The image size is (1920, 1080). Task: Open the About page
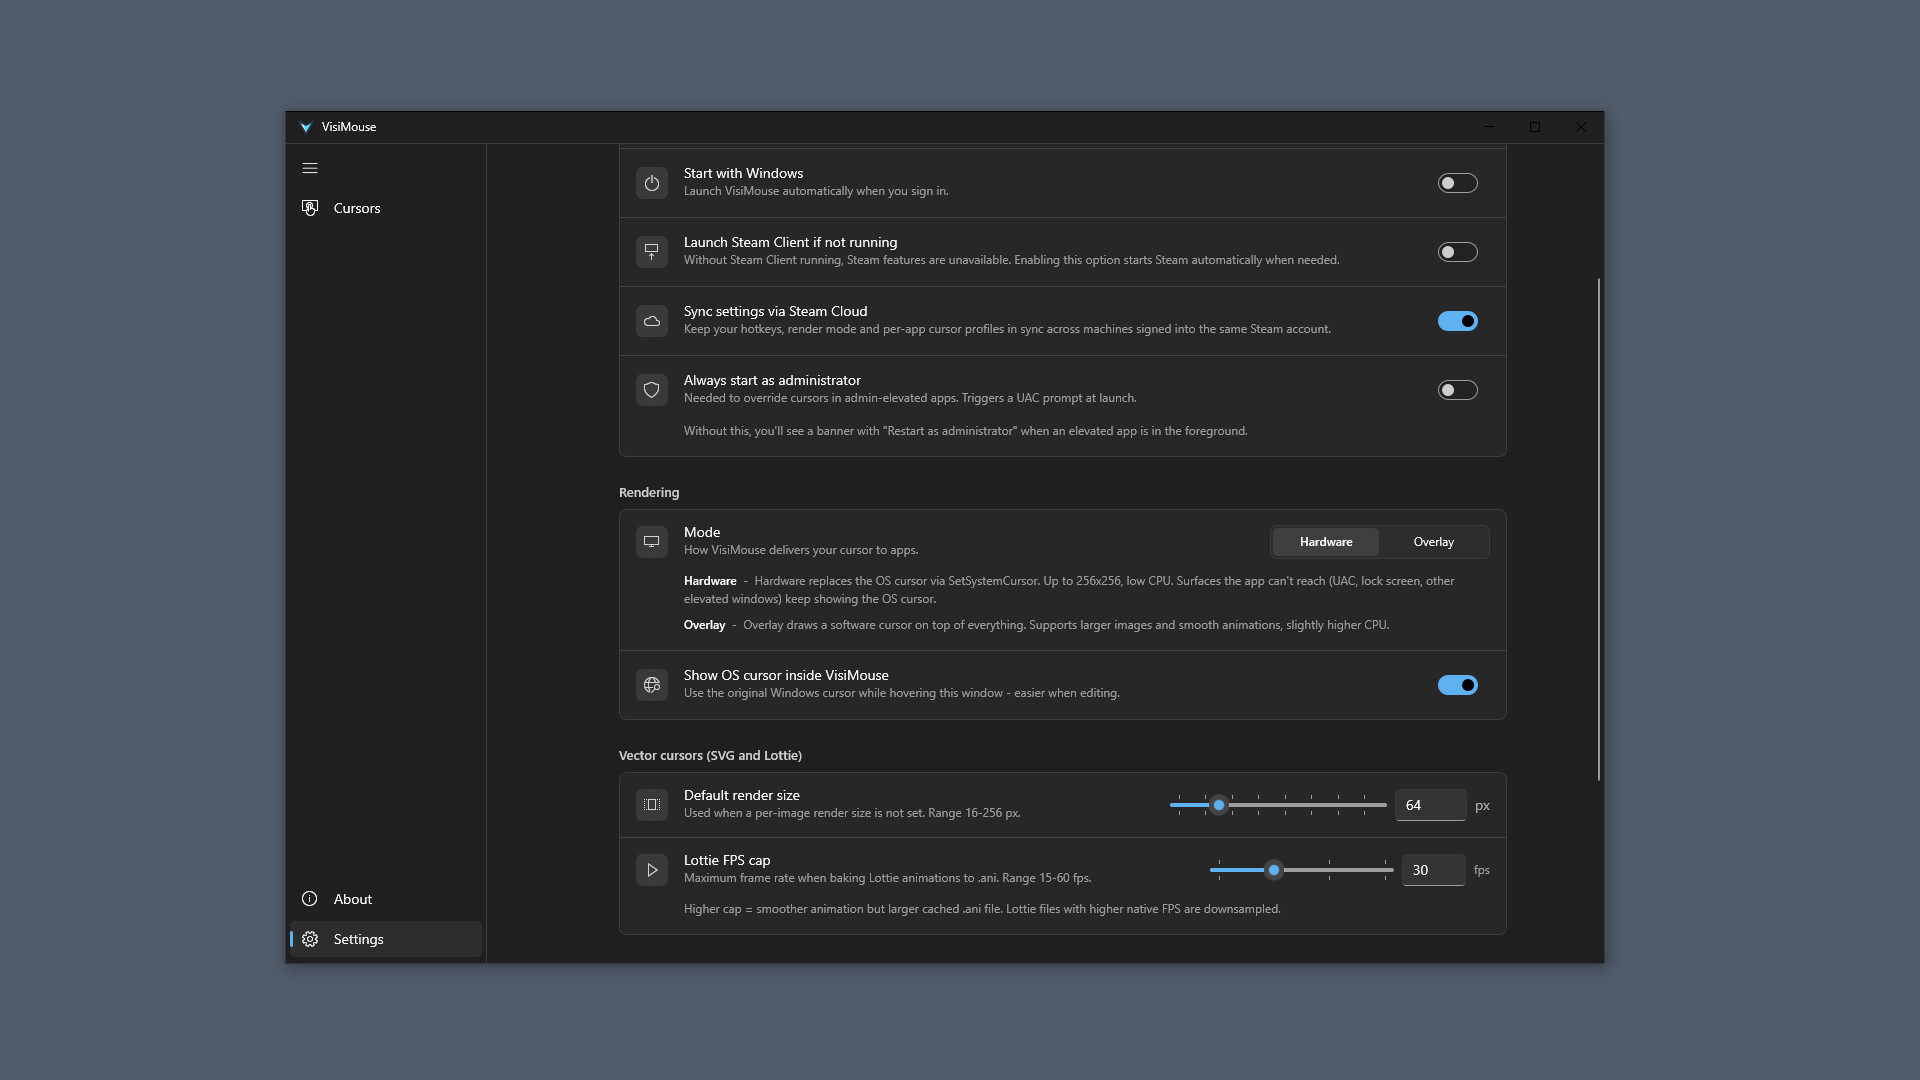pos(386,899)
